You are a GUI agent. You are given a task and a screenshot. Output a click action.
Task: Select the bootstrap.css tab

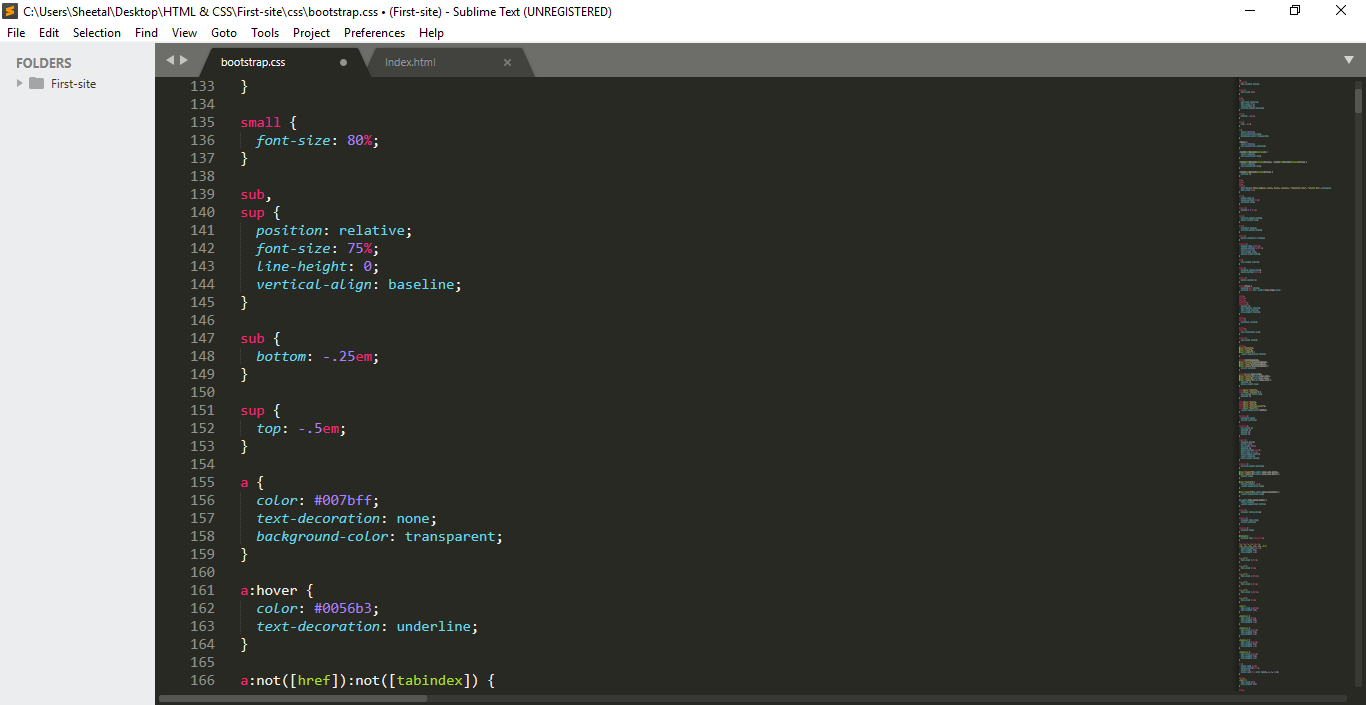pos(253,62)
